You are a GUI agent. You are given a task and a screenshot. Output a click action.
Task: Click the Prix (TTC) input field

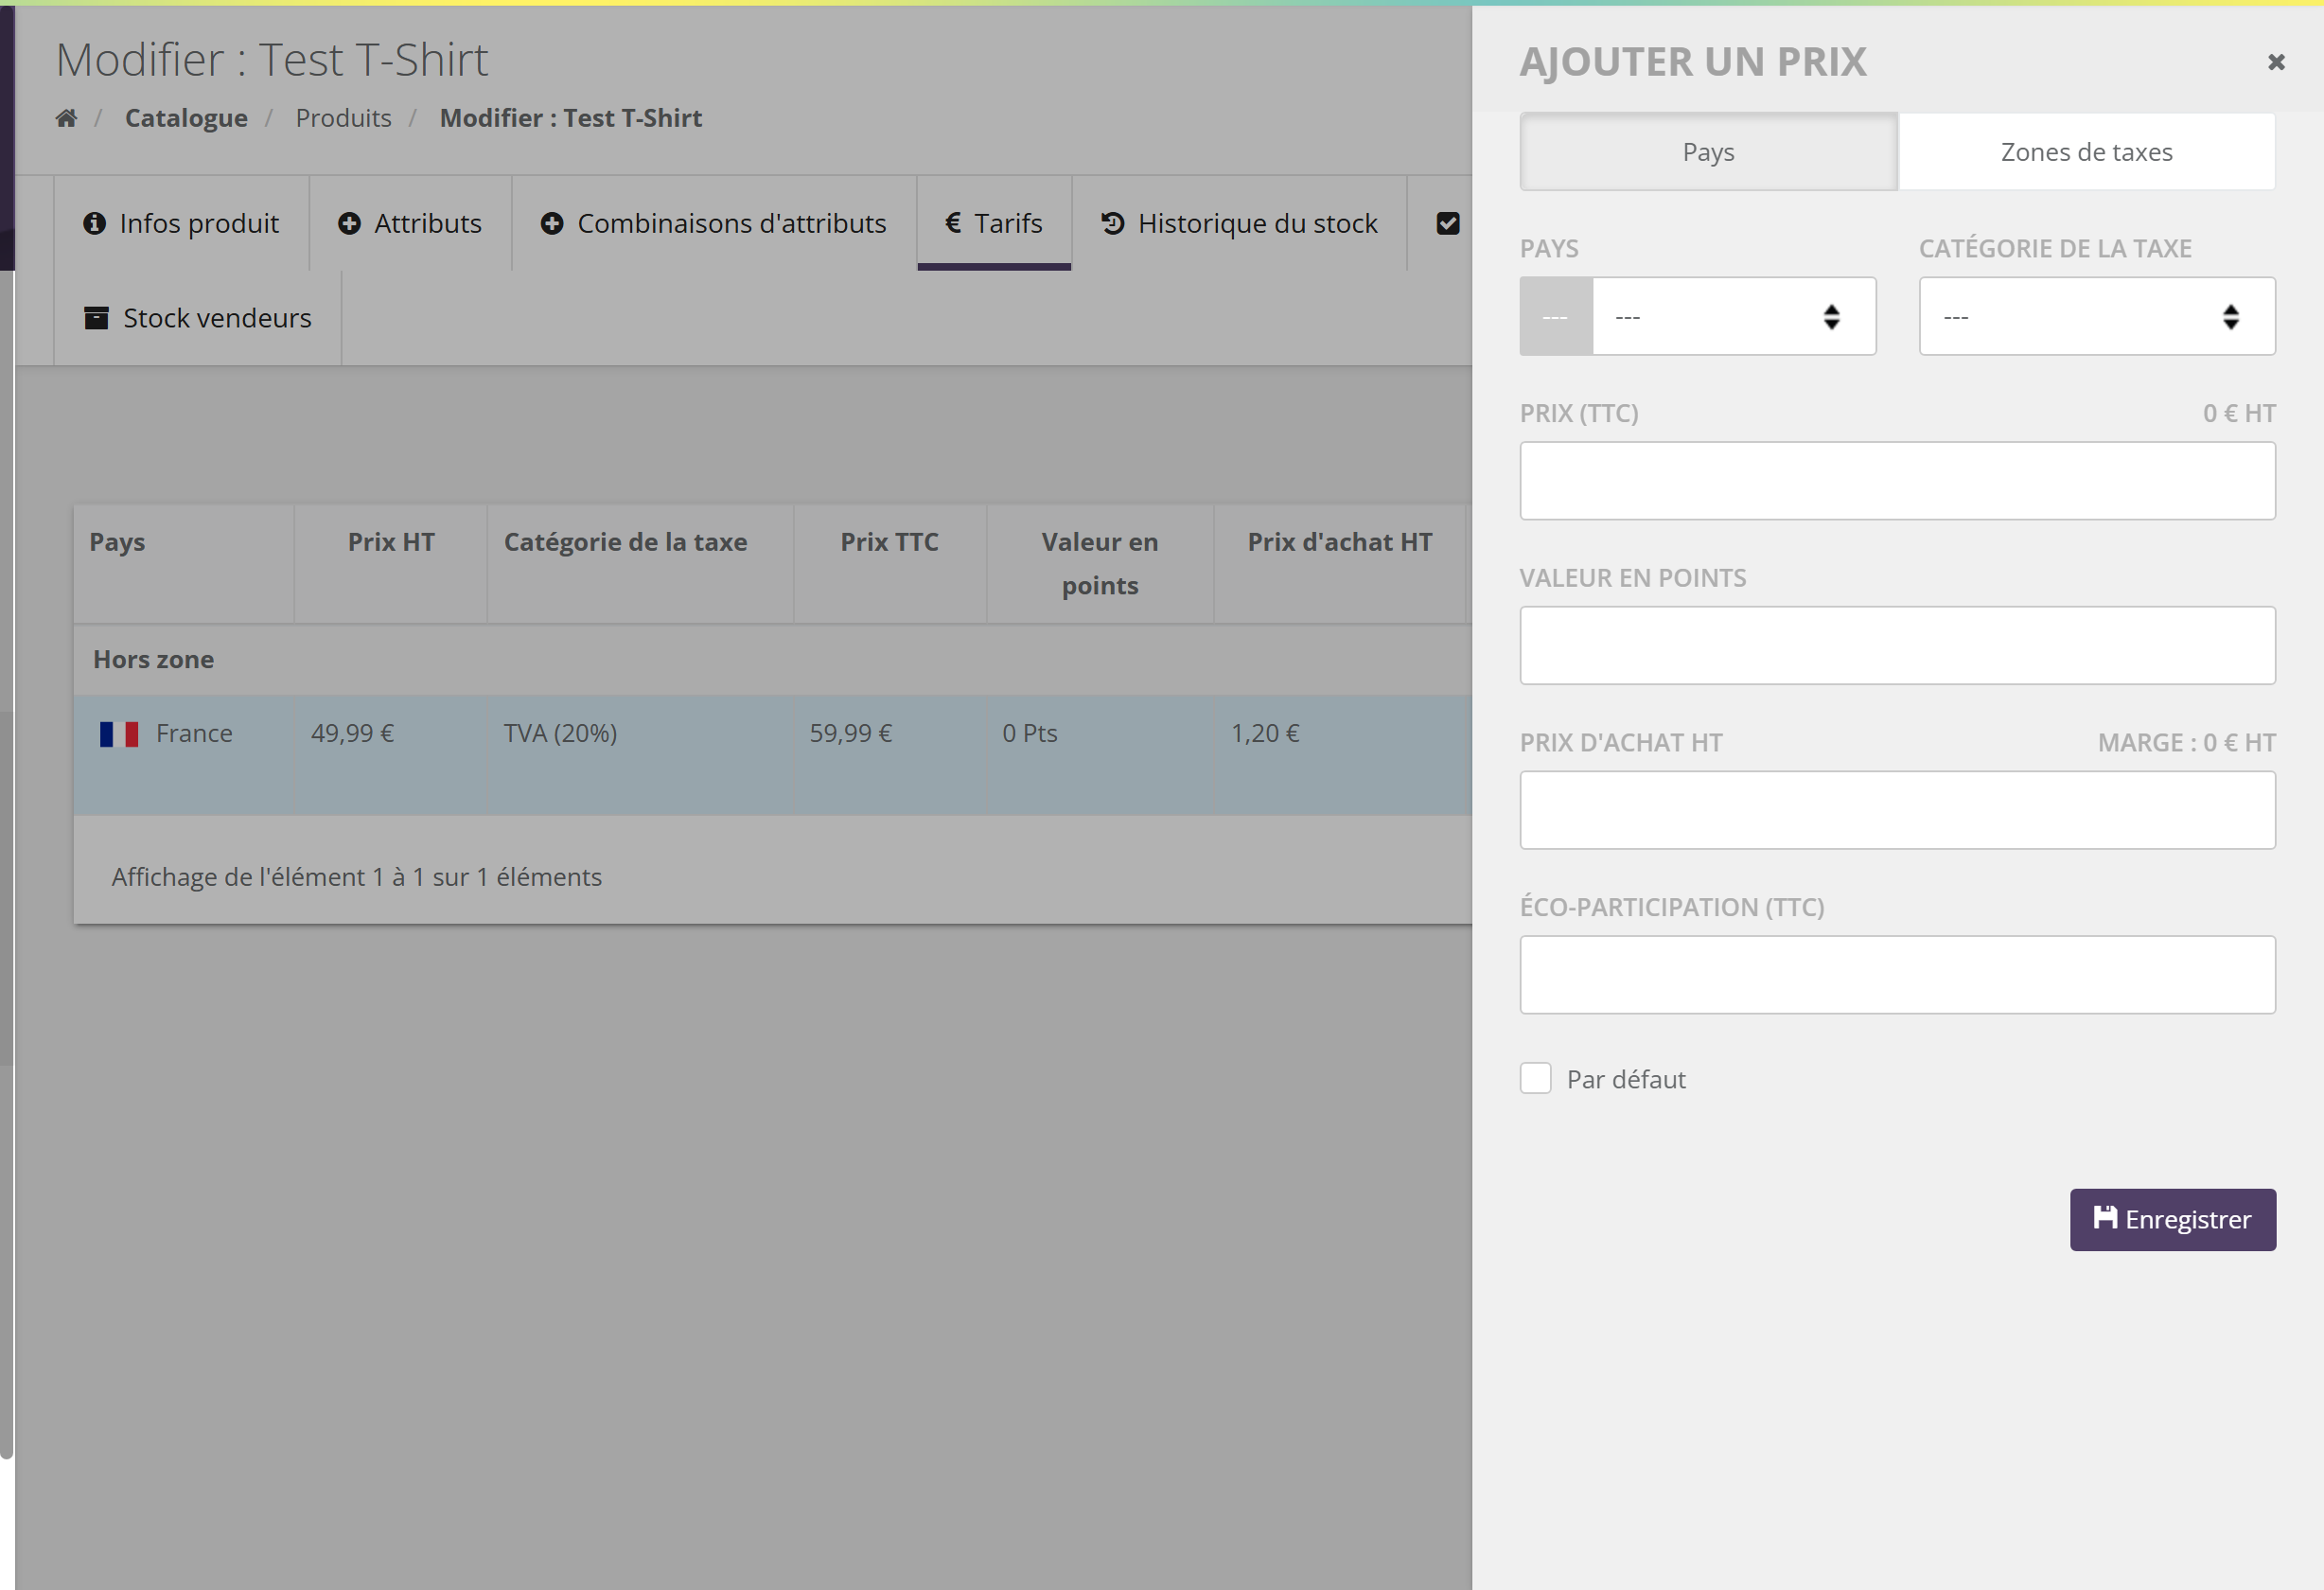click(x=1897, y=481)
